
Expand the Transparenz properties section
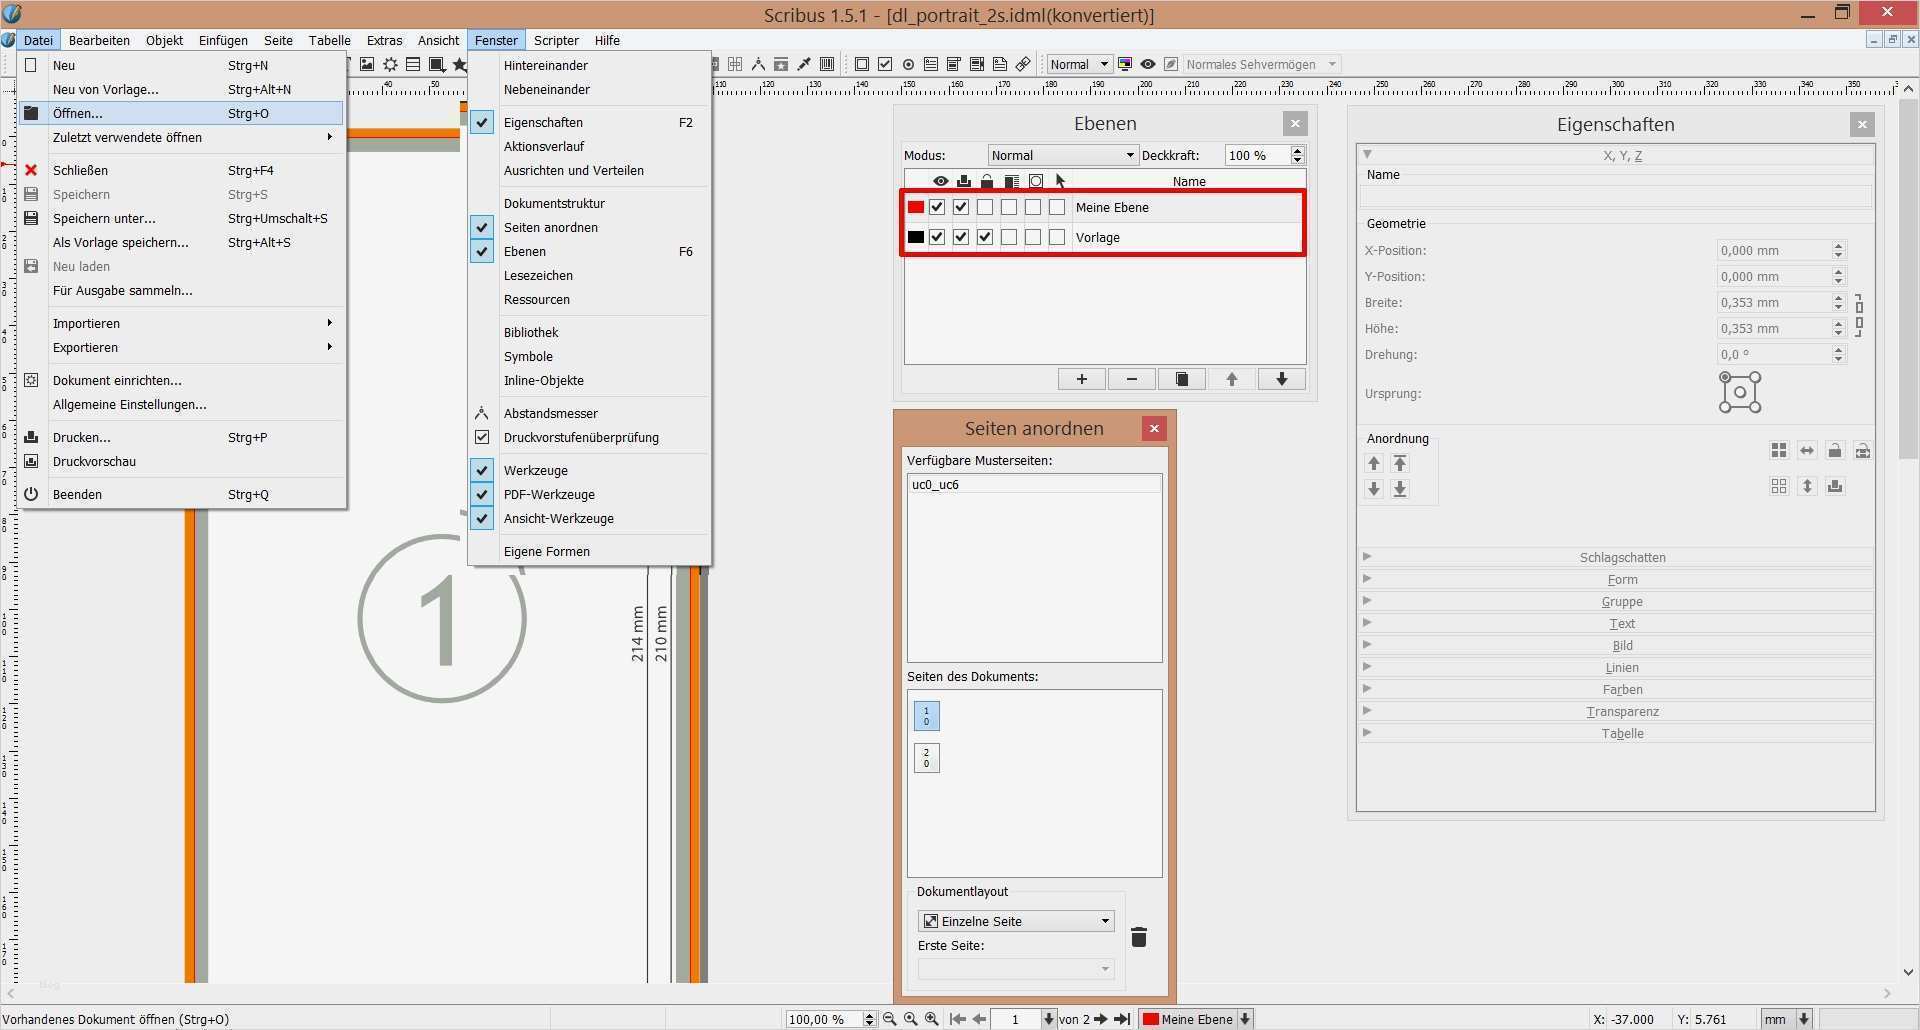(1615, 711)
